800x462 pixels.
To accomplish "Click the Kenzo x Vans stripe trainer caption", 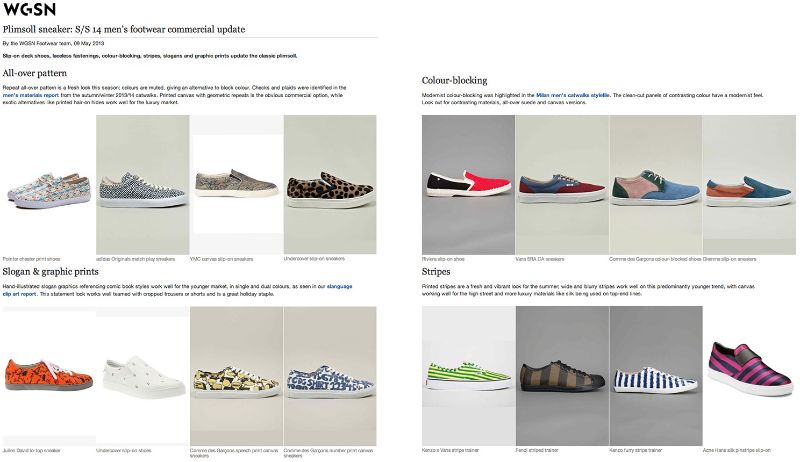I will (451, 450).
